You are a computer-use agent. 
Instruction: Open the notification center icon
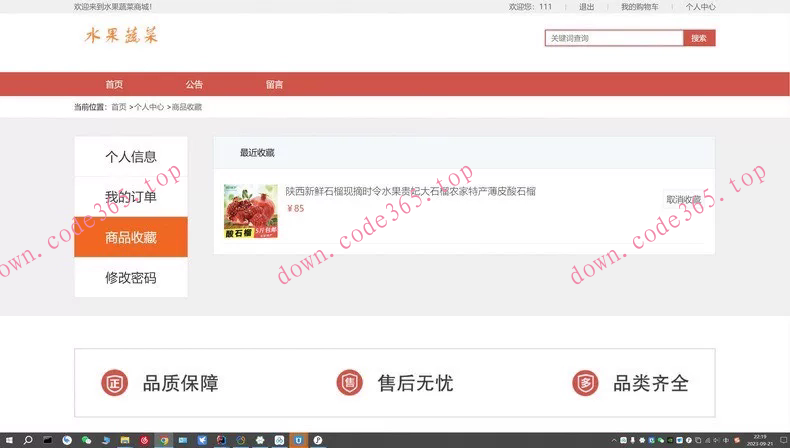pyautogui.click(x=783, y=440)
